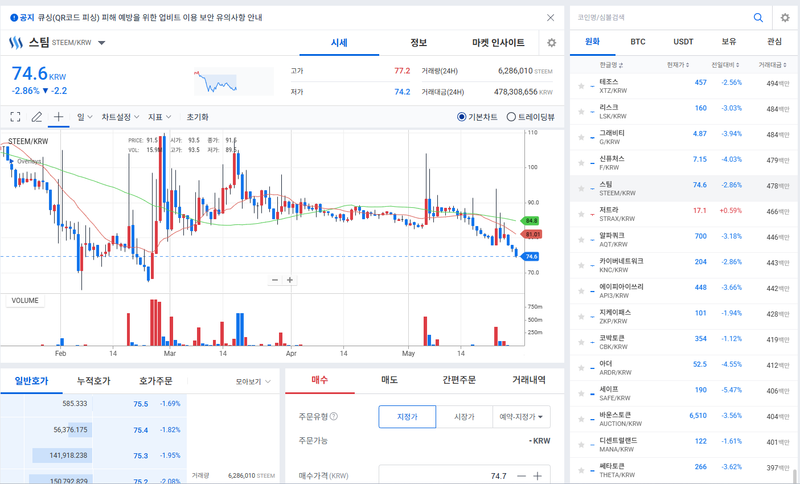Viewport: 800px width, 484px height.
Task: Open 누적호가 tab
Action: (93, 380)
